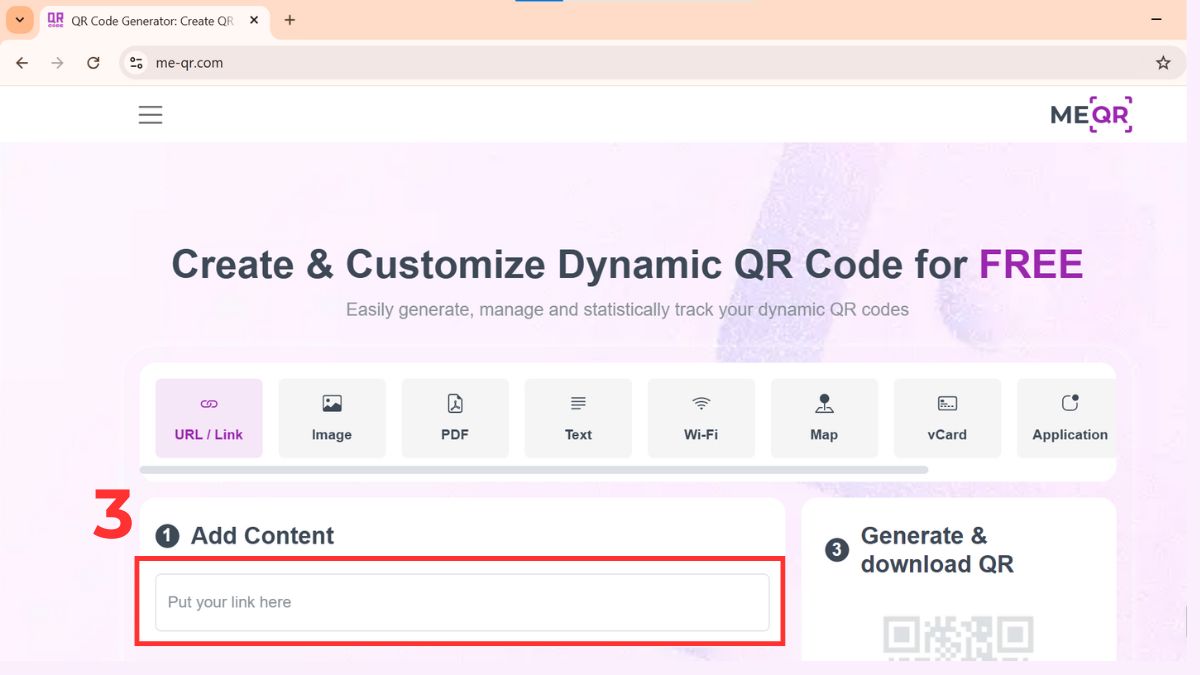Pick the Wi-Fi QR code type
The height and width of the screenshot is (675, 1200).
[701, 417]
